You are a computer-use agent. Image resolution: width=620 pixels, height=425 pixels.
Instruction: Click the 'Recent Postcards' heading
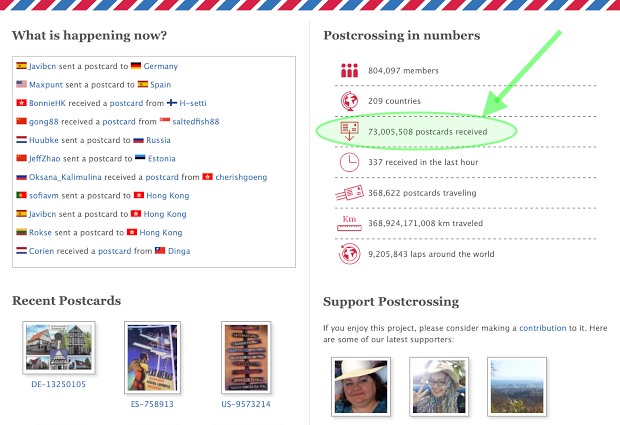click(66, 300)
